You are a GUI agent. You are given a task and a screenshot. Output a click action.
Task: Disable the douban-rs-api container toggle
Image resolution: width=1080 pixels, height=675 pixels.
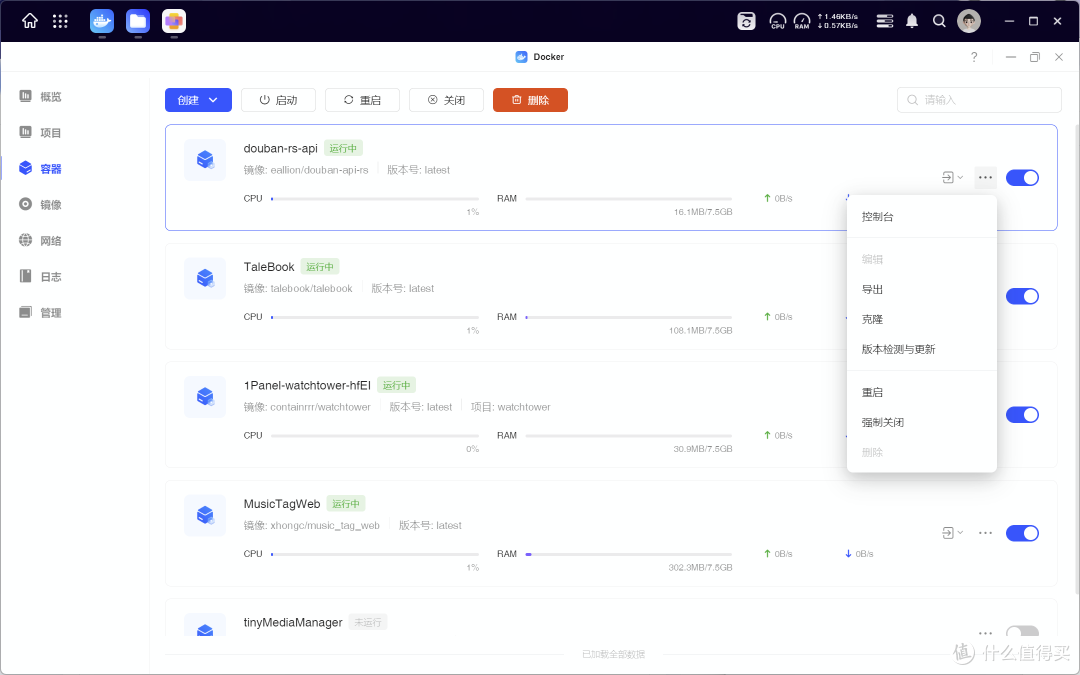(x=1022, y=178)
